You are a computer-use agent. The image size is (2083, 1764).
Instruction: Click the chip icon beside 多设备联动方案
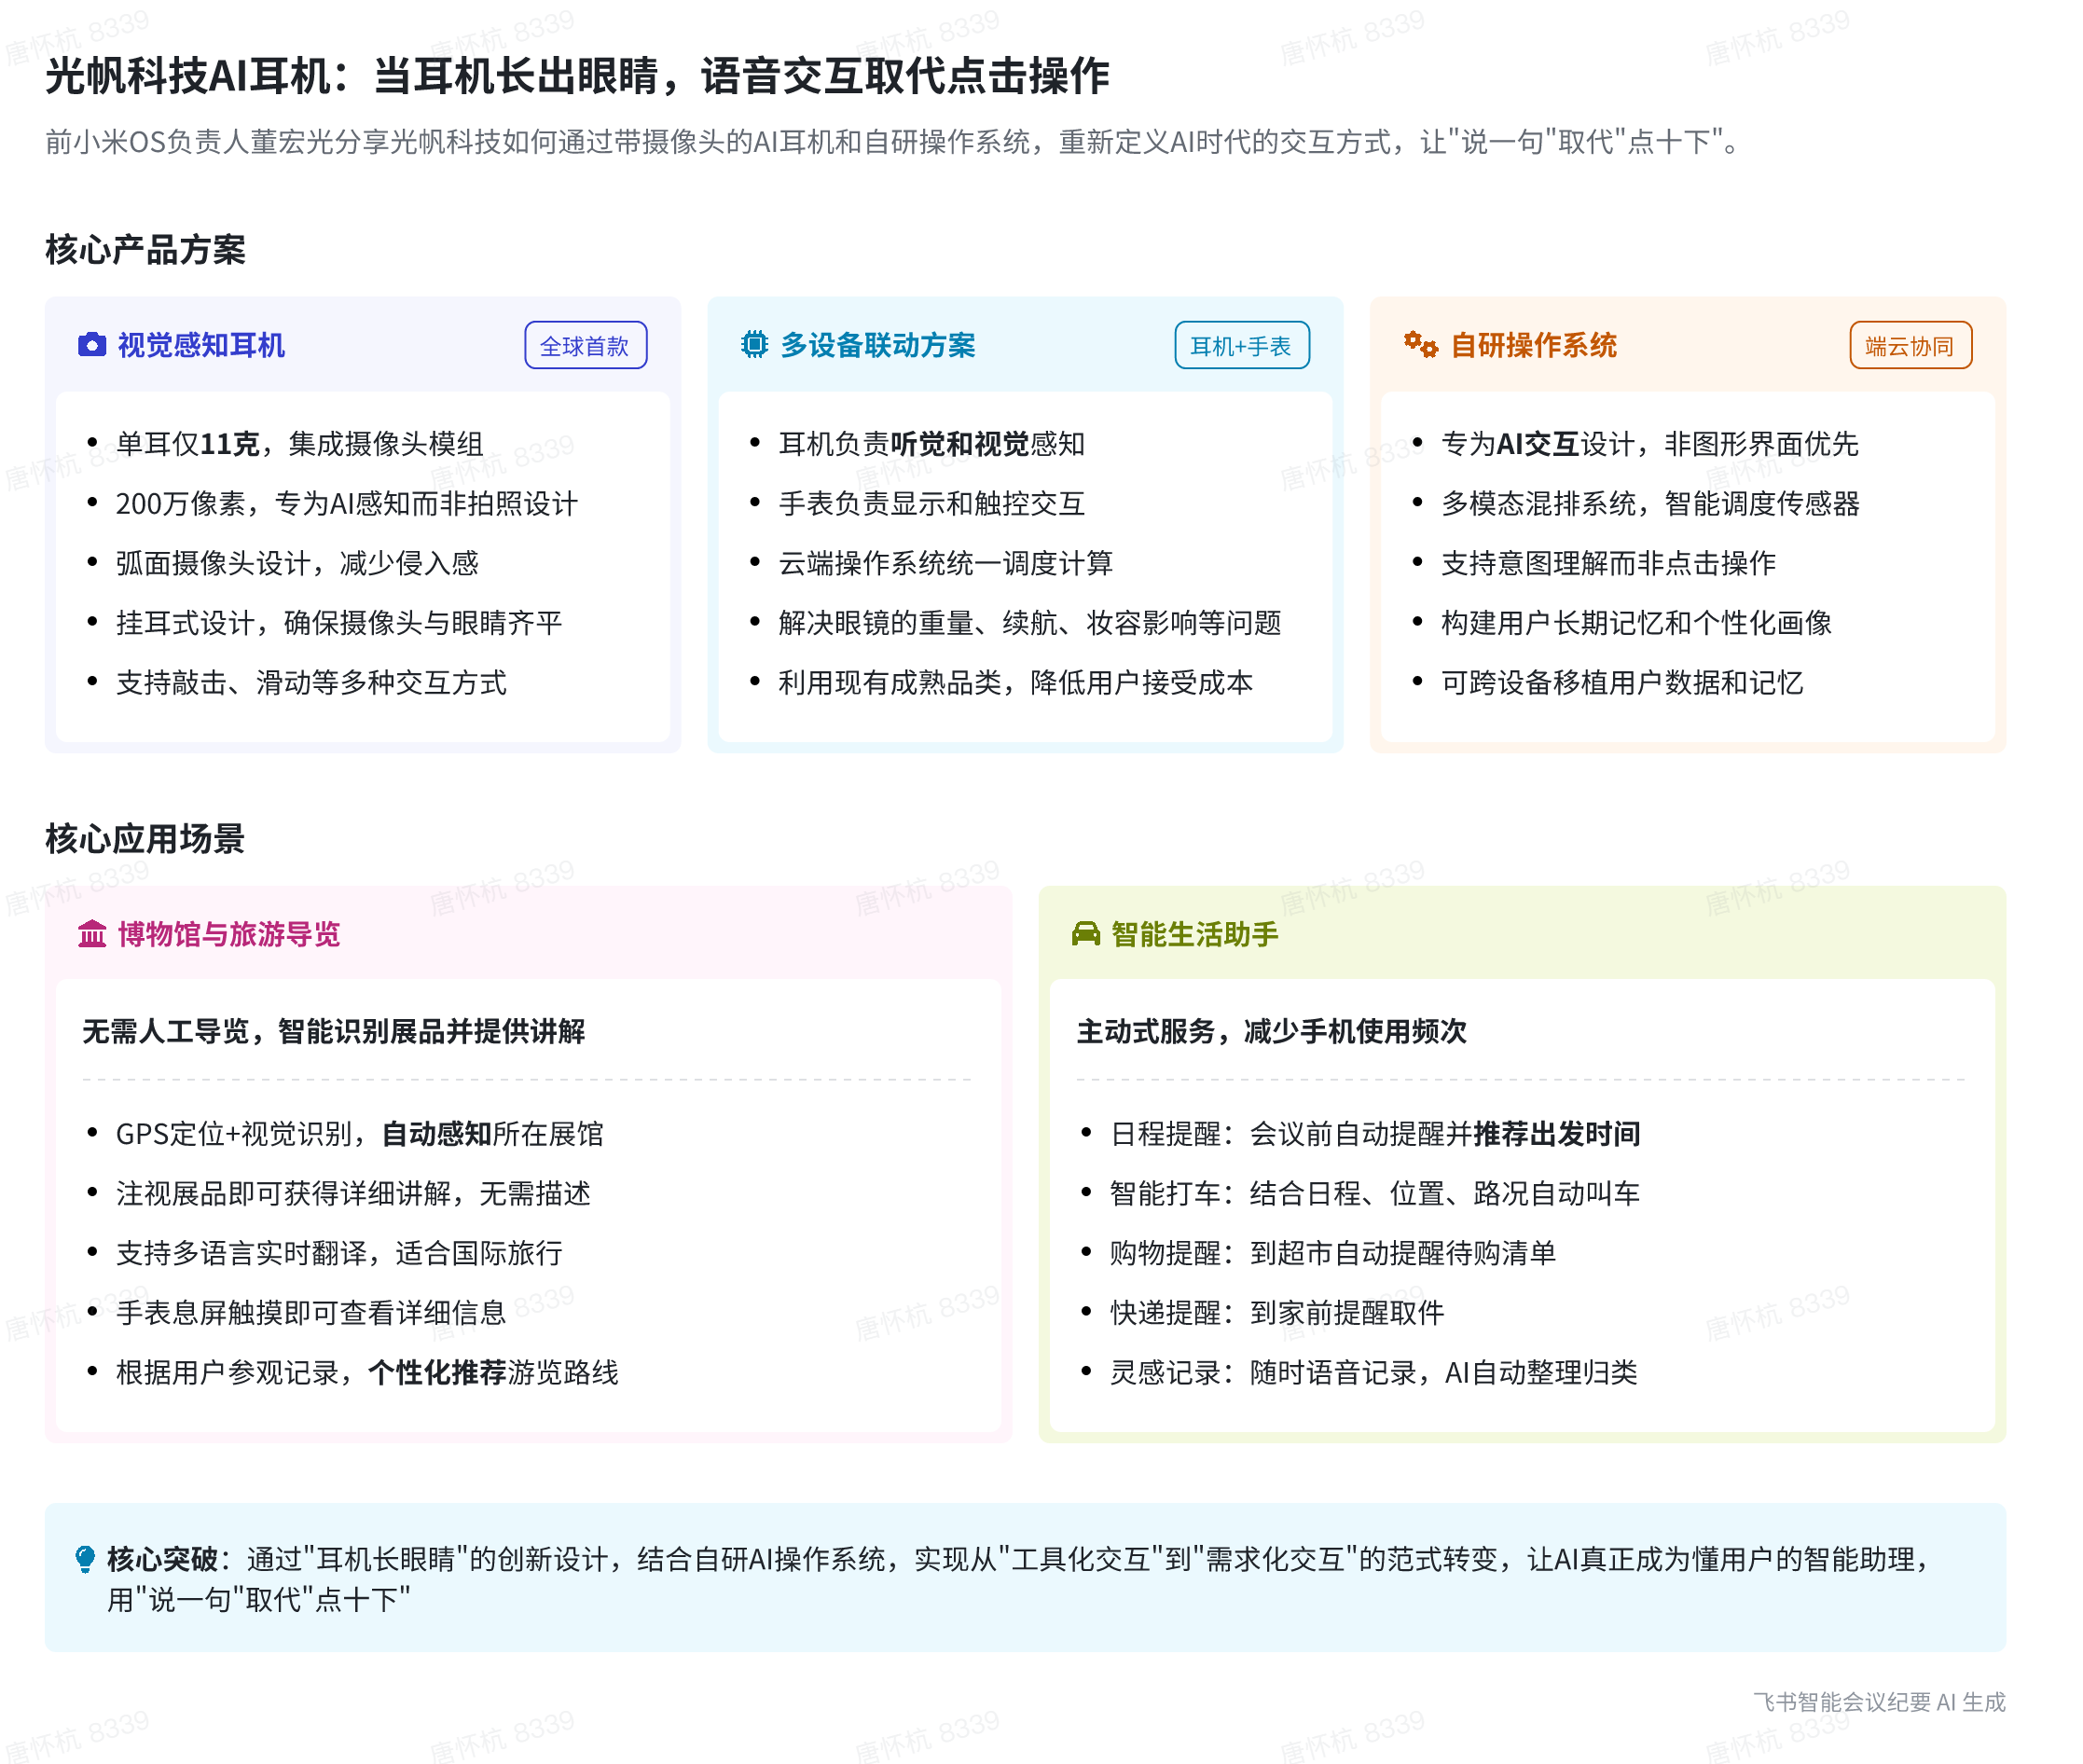click(x=754, y=345)
